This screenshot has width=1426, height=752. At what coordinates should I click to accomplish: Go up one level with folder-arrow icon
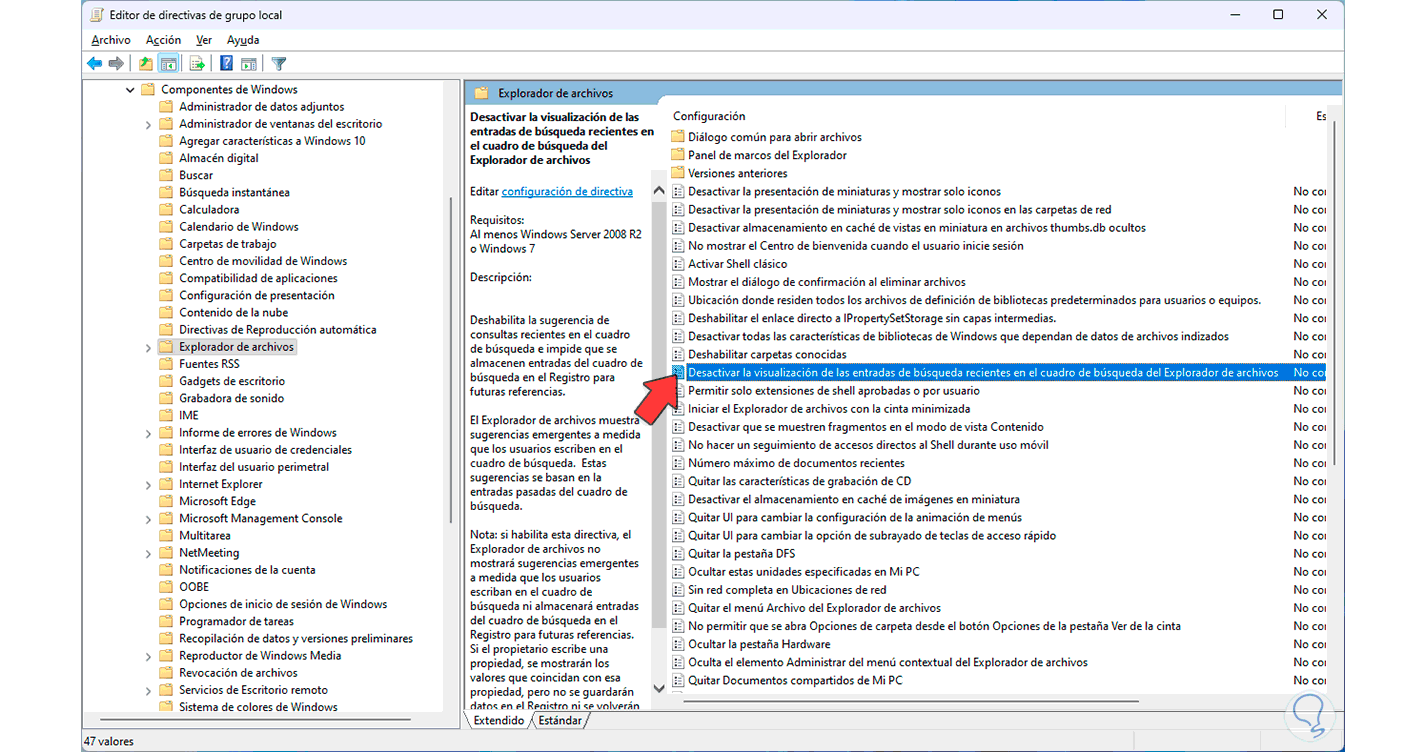(146, 64)
